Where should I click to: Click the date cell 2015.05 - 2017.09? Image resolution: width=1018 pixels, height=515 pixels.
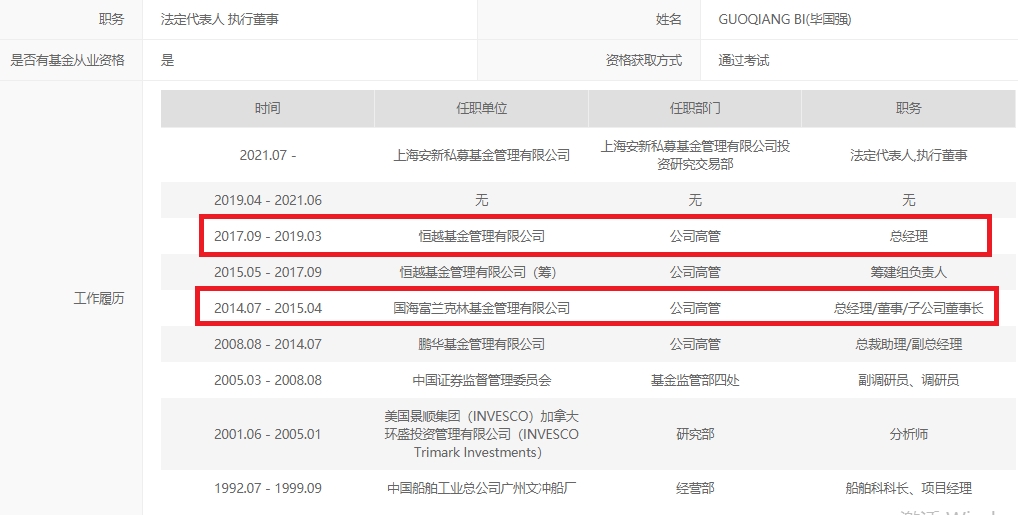tap(267, 272)
